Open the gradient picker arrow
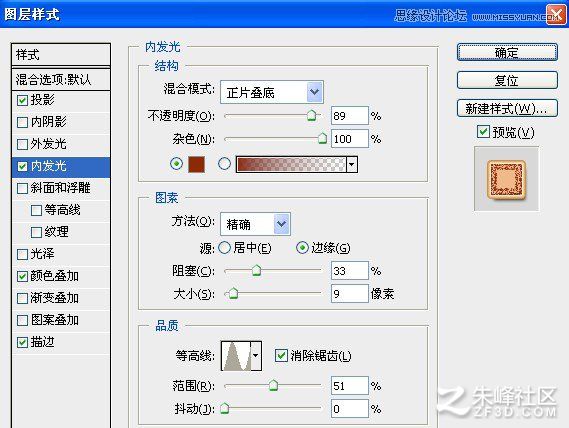The height and width of the screenshot is (428, 569). pyautogui.click(x=352, y=164)
